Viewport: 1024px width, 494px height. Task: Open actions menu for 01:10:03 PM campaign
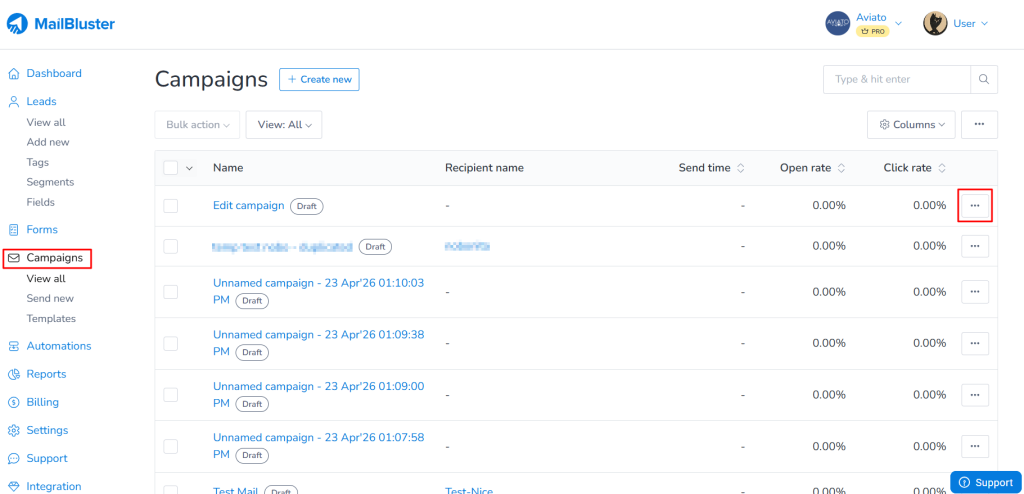[x=975, y=292]
